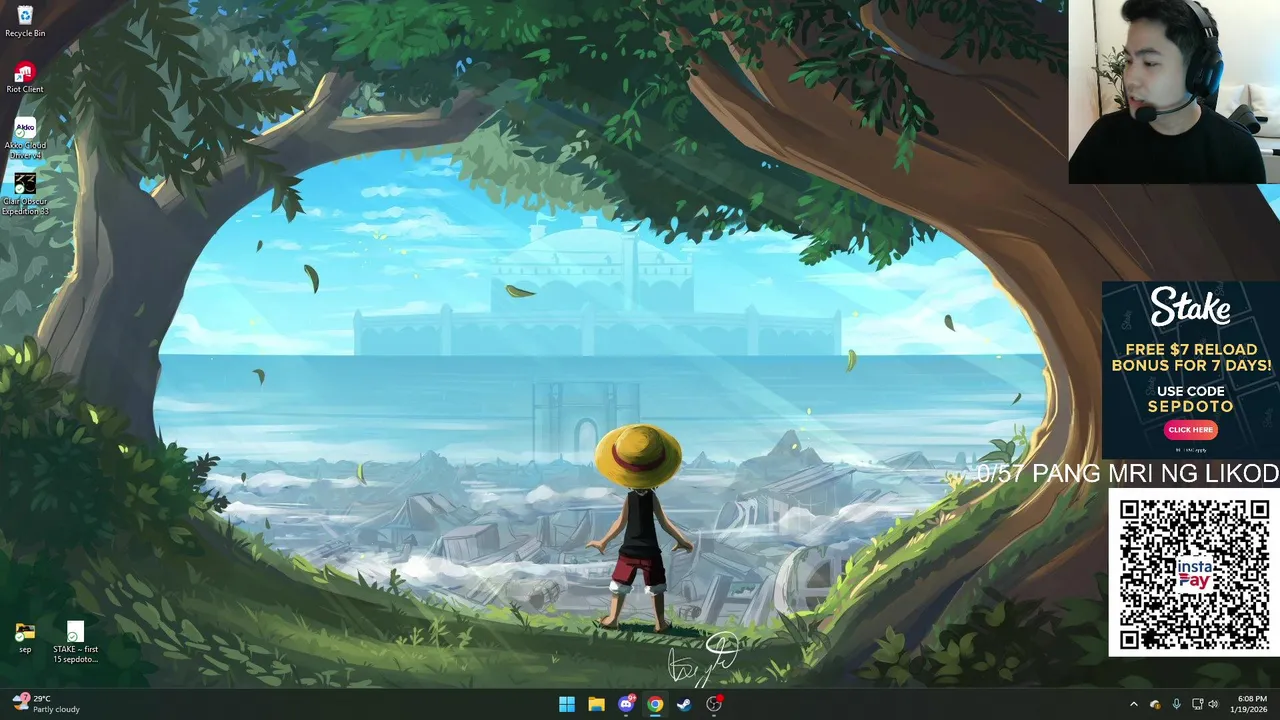Open Steam from the taskbar

684,704
